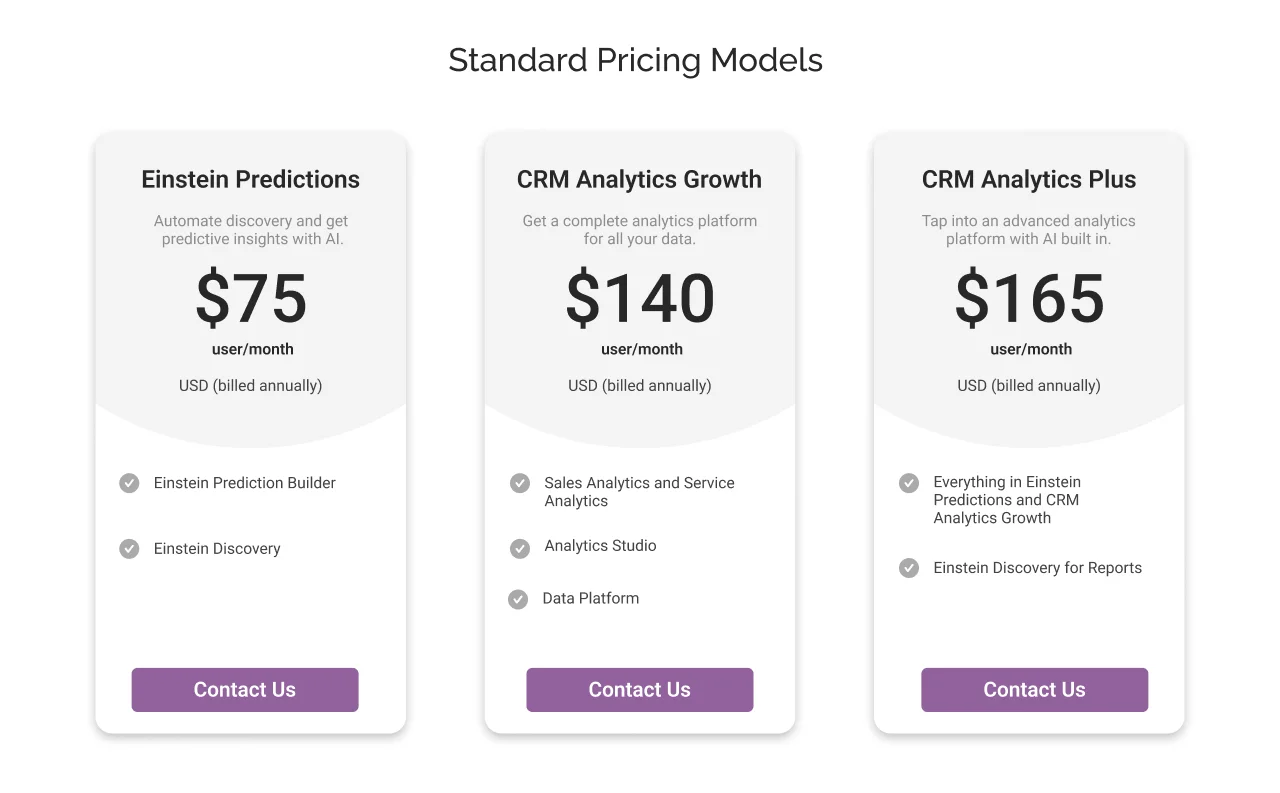Click USD billed annually under Einstein Predictions
The width and height of the screenshot is (1280, 793).
(250, 385)
